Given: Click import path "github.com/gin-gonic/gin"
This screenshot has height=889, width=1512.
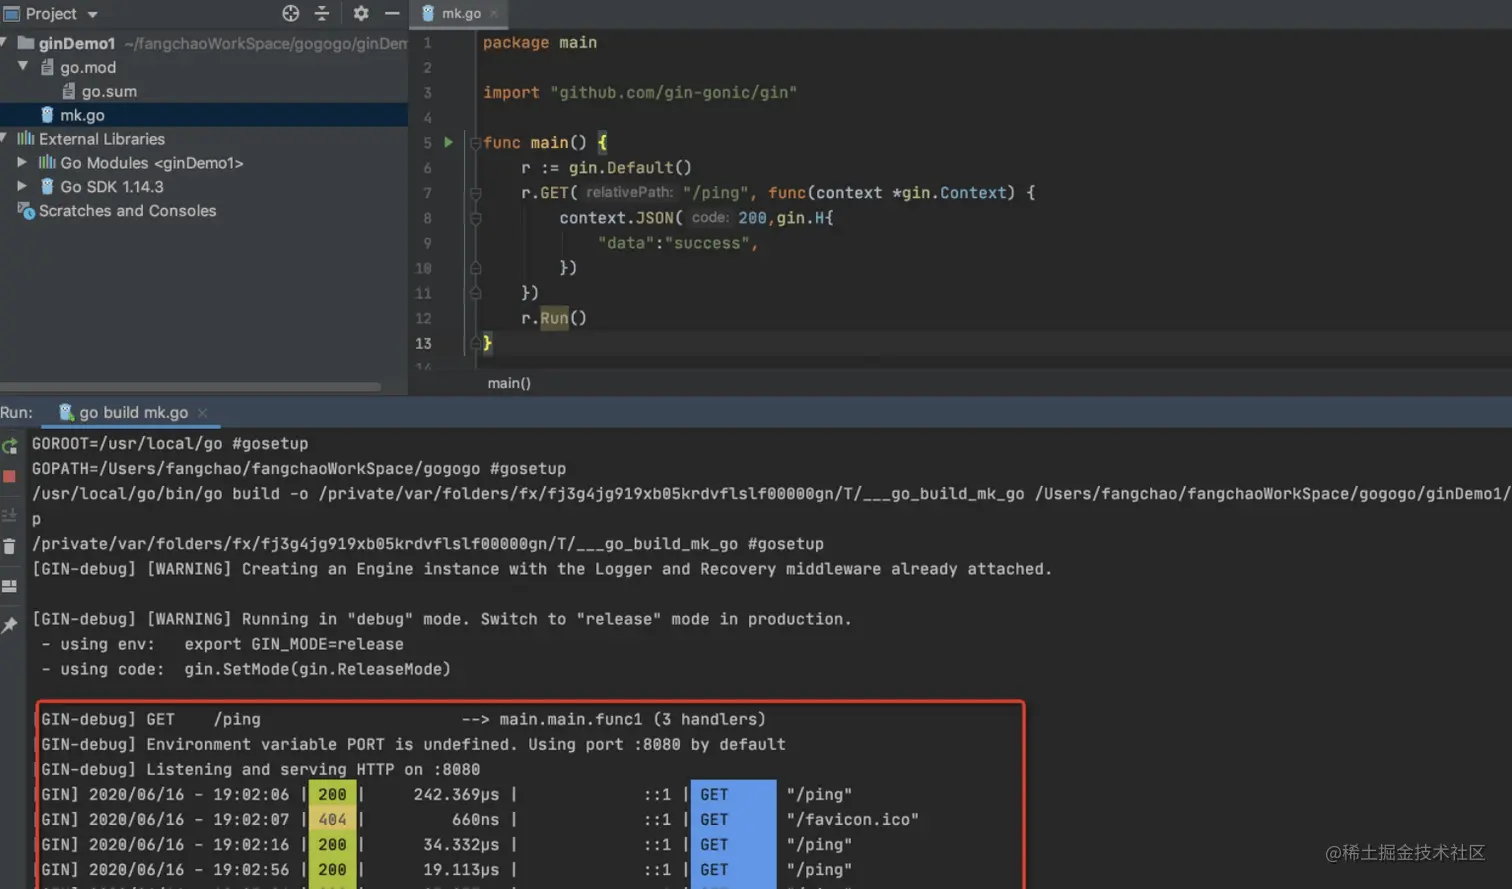Looking at the screenshot, I should pyautogui.click(x=674, y=92).
